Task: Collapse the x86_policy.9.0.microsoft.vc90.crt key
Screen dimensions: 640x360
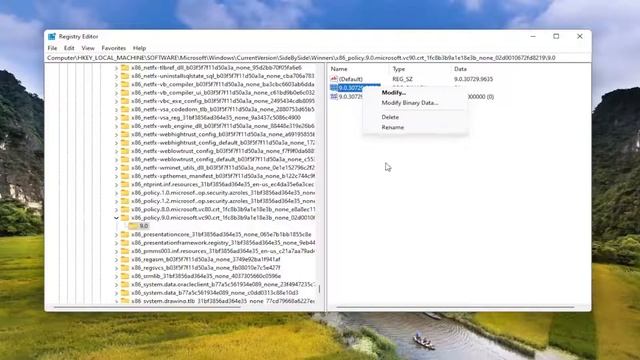Action: (116, 218)
